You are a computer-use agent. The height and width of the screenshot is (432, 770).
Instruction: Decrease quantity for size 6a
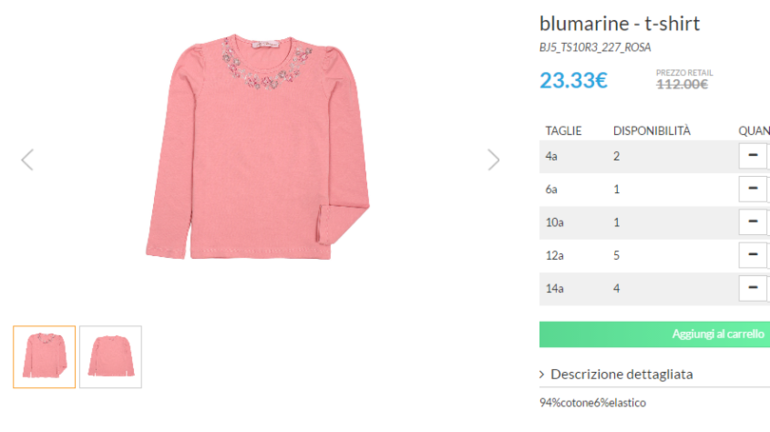tap(752, 188)
